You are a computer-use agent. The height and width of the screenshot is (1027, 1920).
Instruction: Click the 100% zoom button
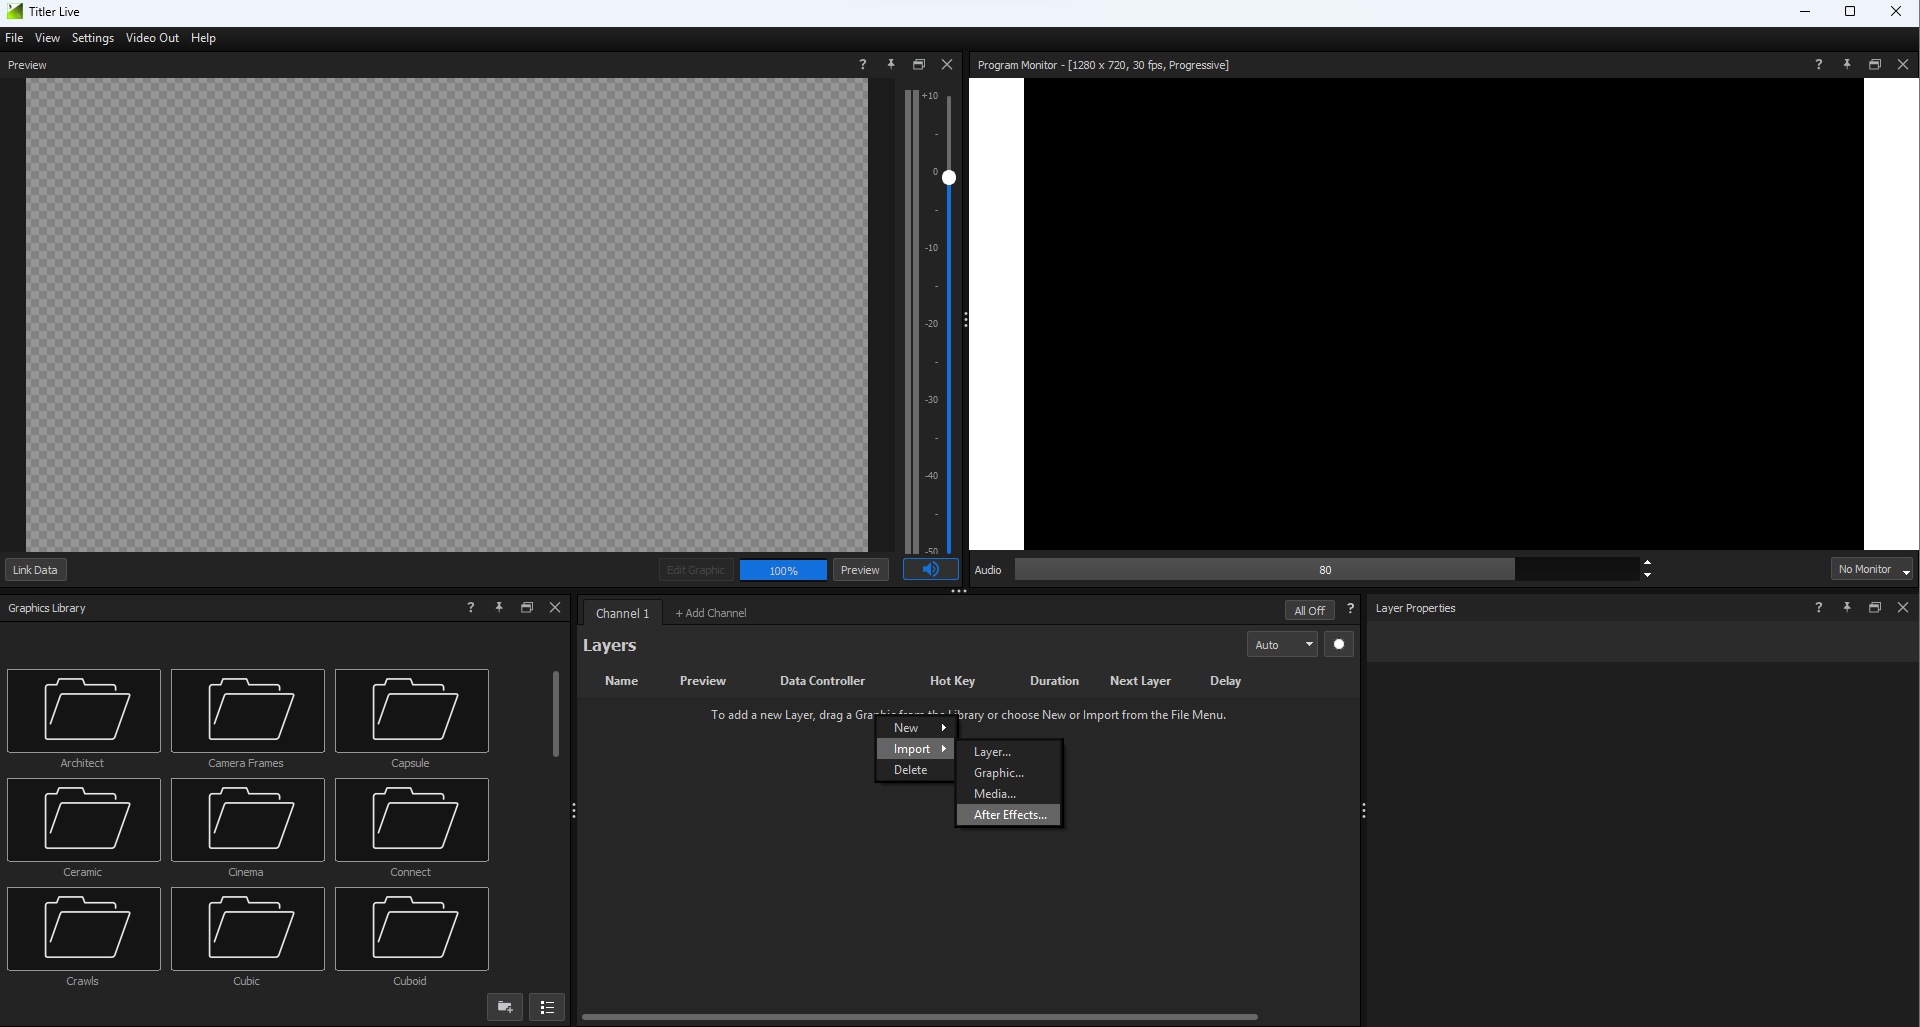pos(783,570)
